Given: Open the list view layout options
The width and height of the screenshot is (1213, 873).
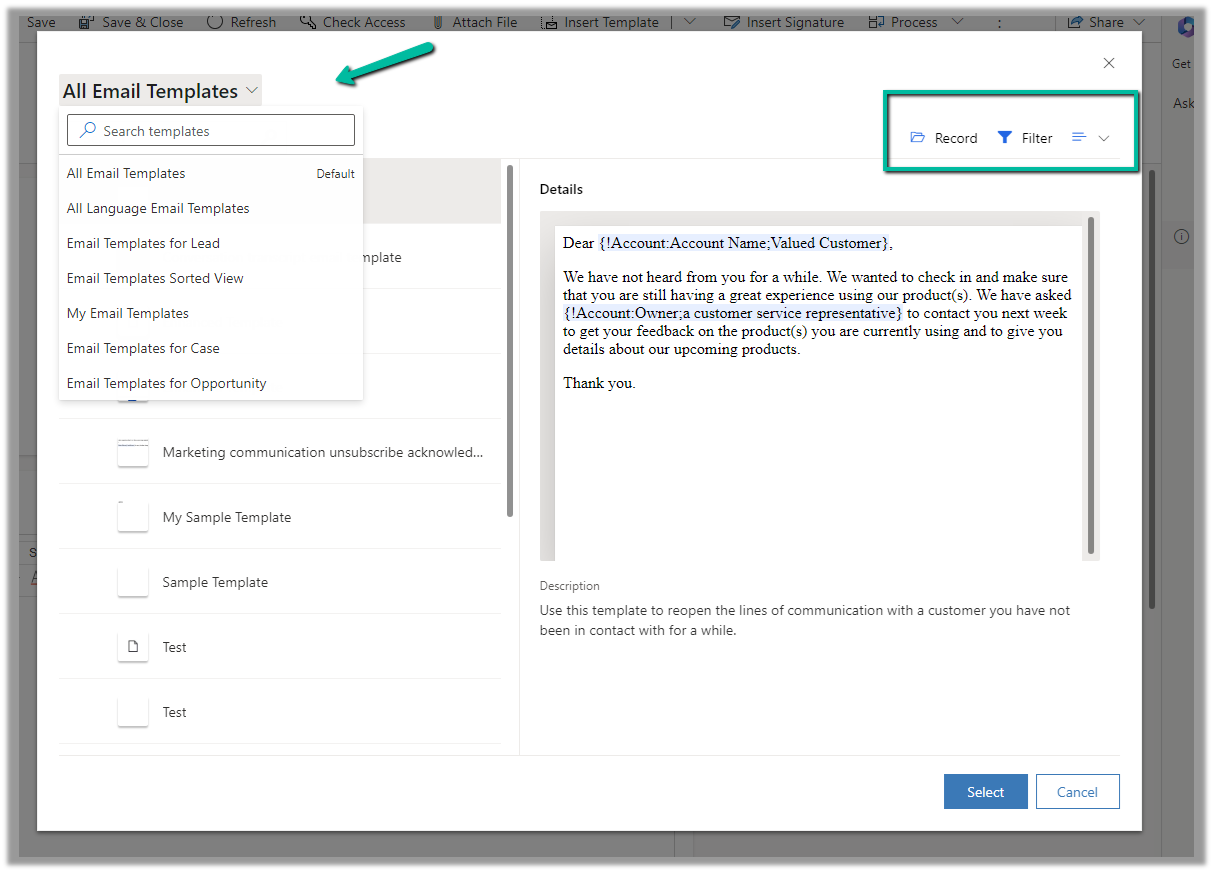Looking at the screenshot, I should tap(1090, 138).
